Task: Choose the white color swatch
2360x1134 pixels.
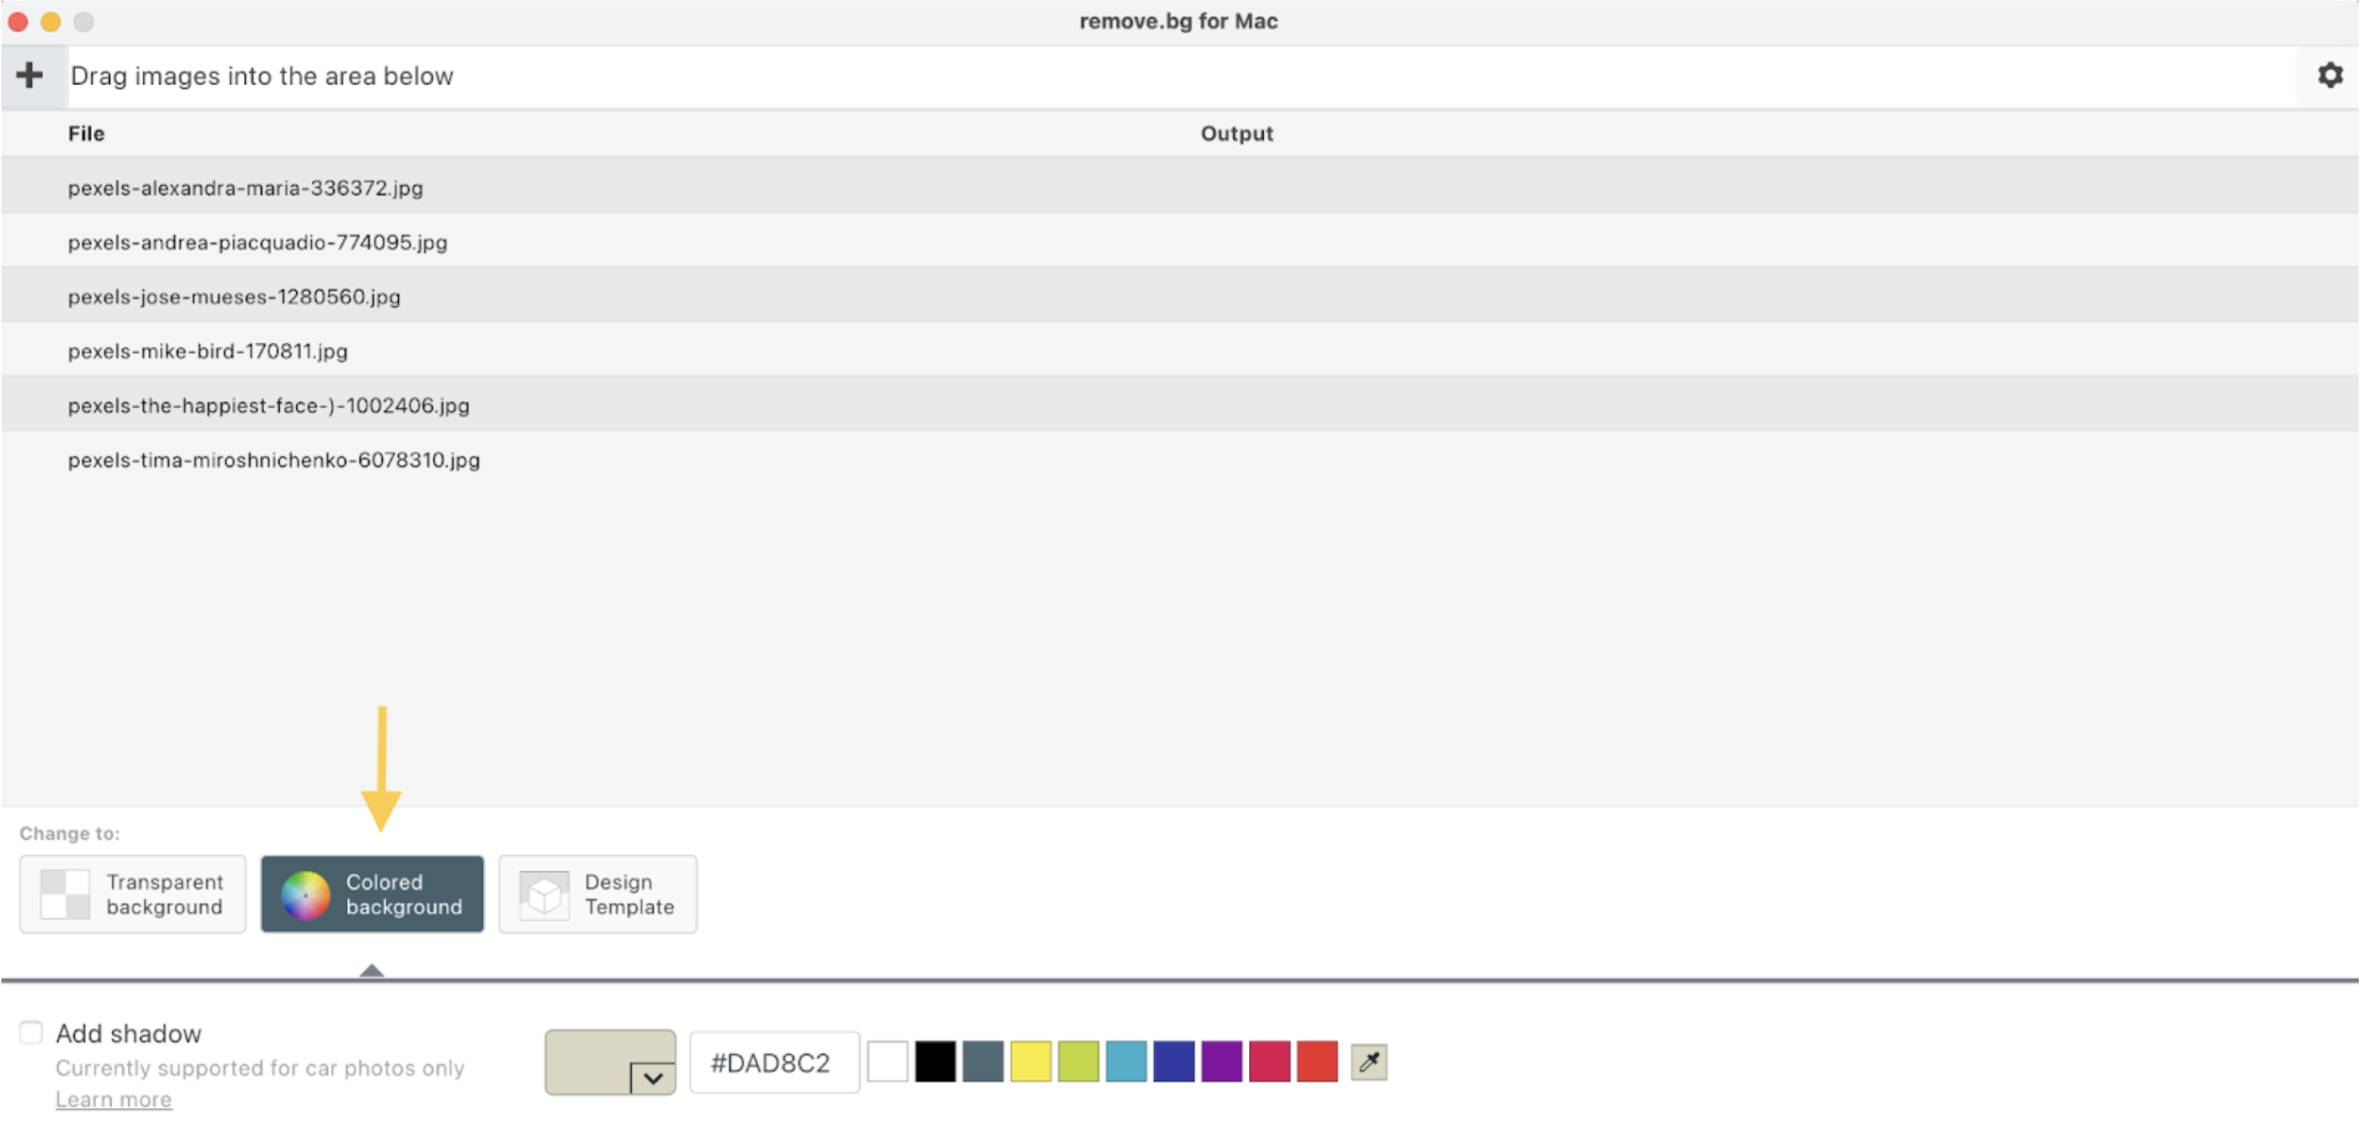Action: pos(888,1062)
